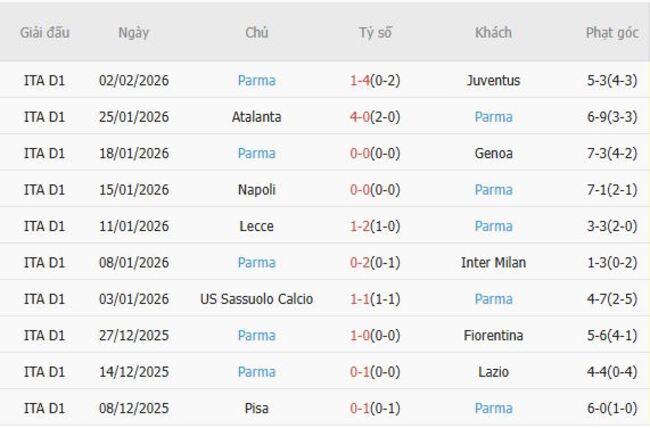Open the Lecce team link

256,226
